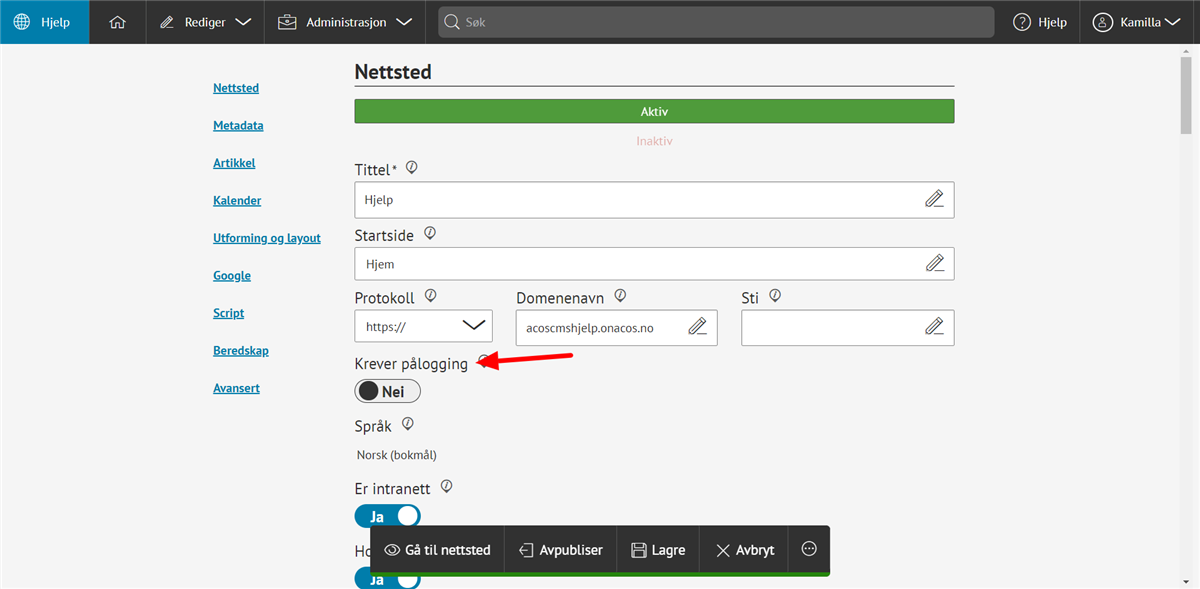Toggle the Krever pålogging switch
Image resolution: width=1200 pixels, height=589 pixels.
click(x=387, y=392)
